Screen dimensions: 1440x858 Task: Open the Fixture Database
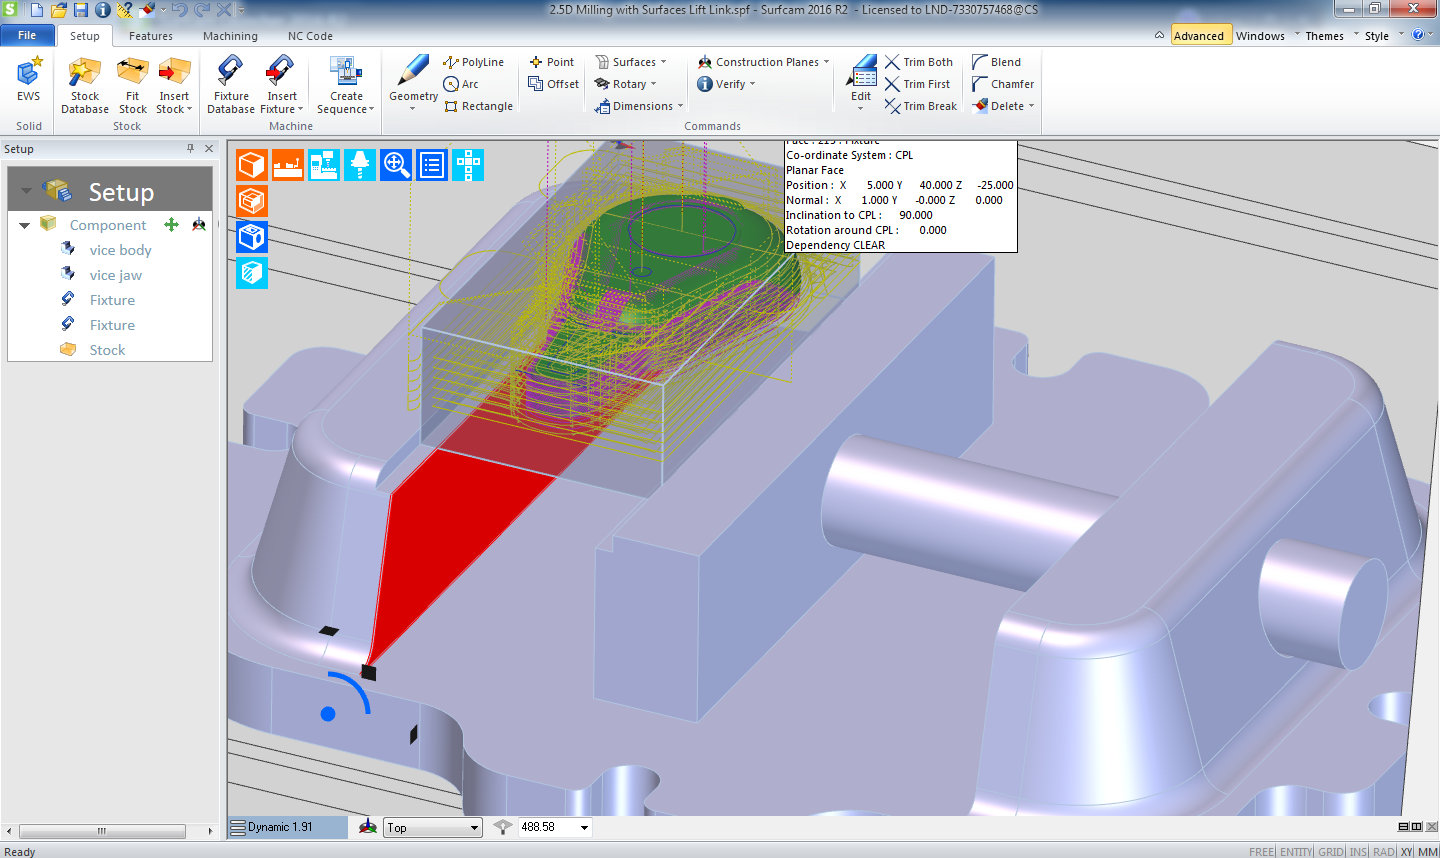pos(231,86)
